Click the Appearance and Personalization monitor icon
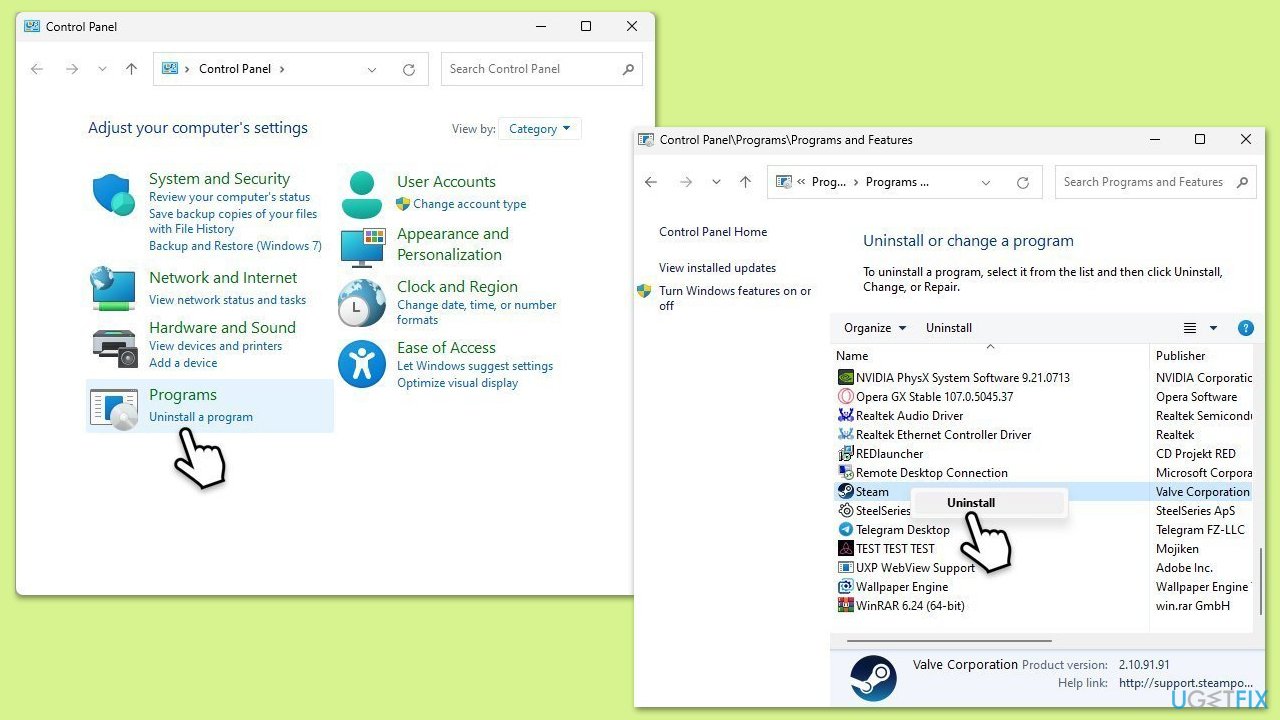Viewport: 1280px width, 720px height. (362, 246)
